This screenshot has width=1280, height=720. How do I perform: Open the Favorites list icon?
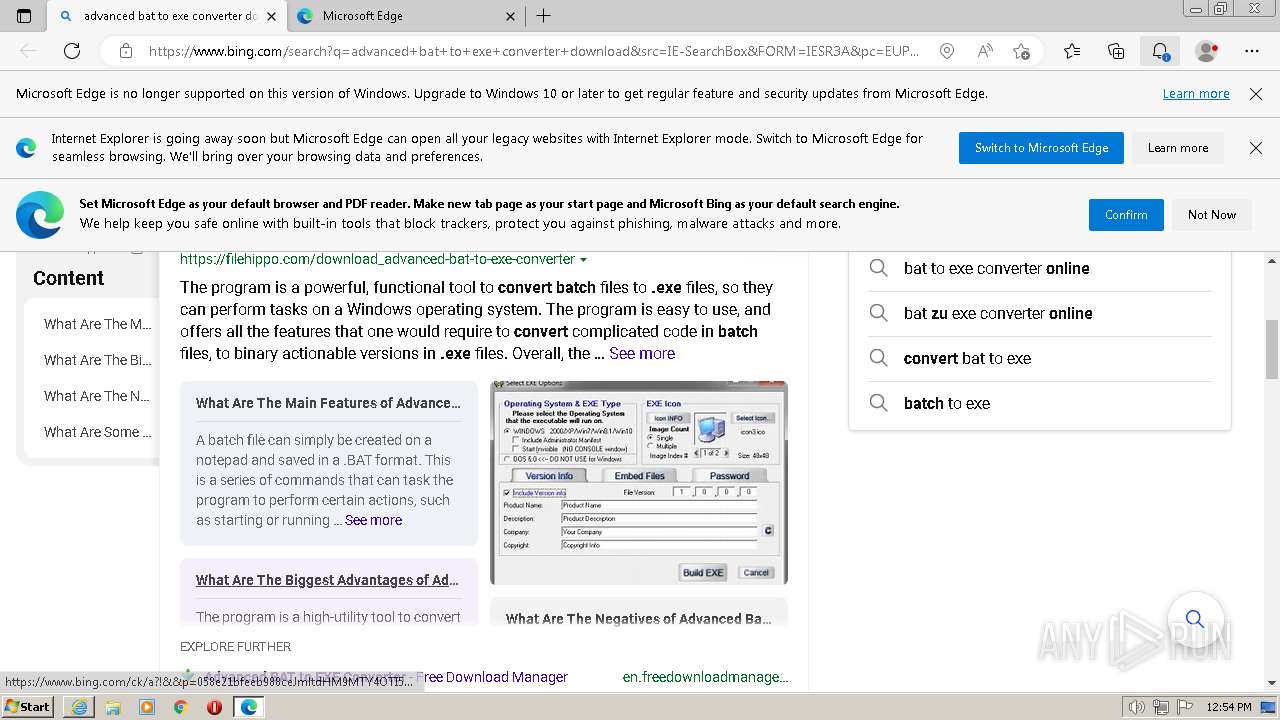[1072, 51]
